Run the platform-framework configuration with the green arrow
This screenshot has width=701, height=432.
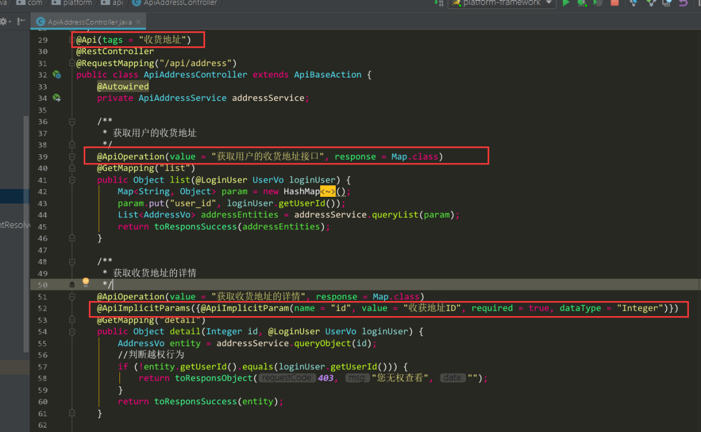click(566, 3)
